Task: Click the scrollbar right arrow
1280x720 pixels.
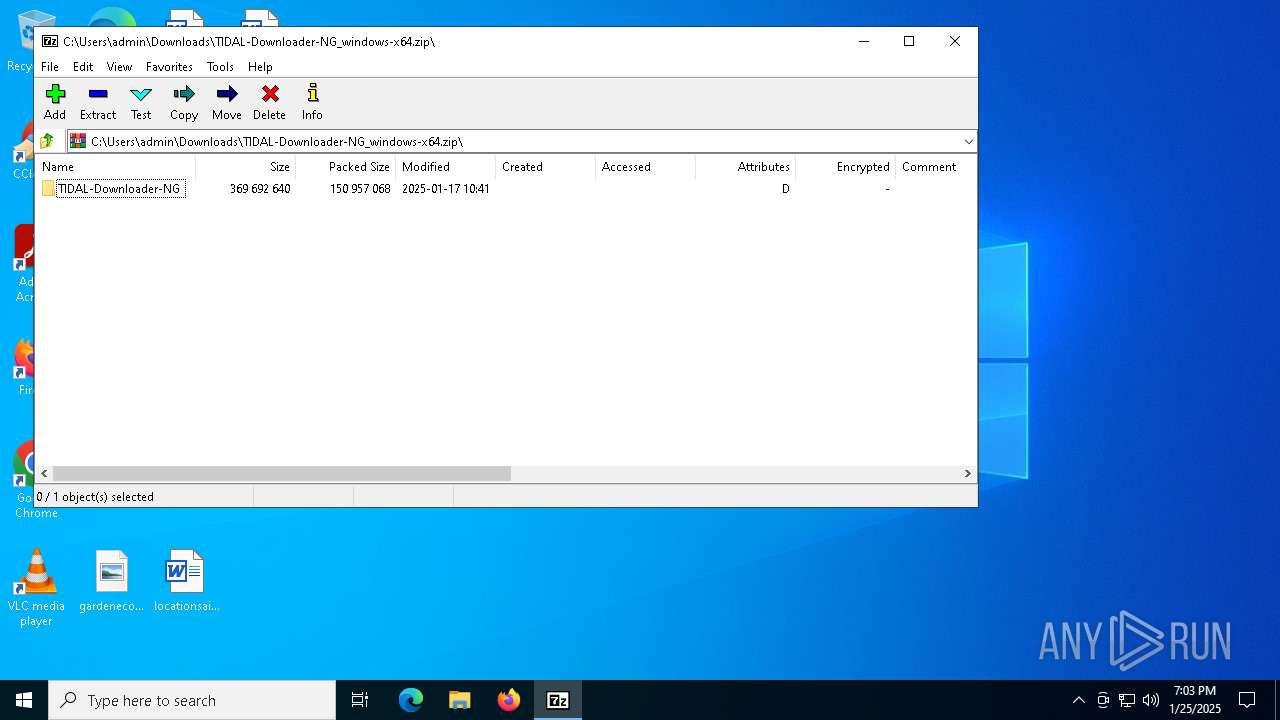Action: [x=967, y=473]
